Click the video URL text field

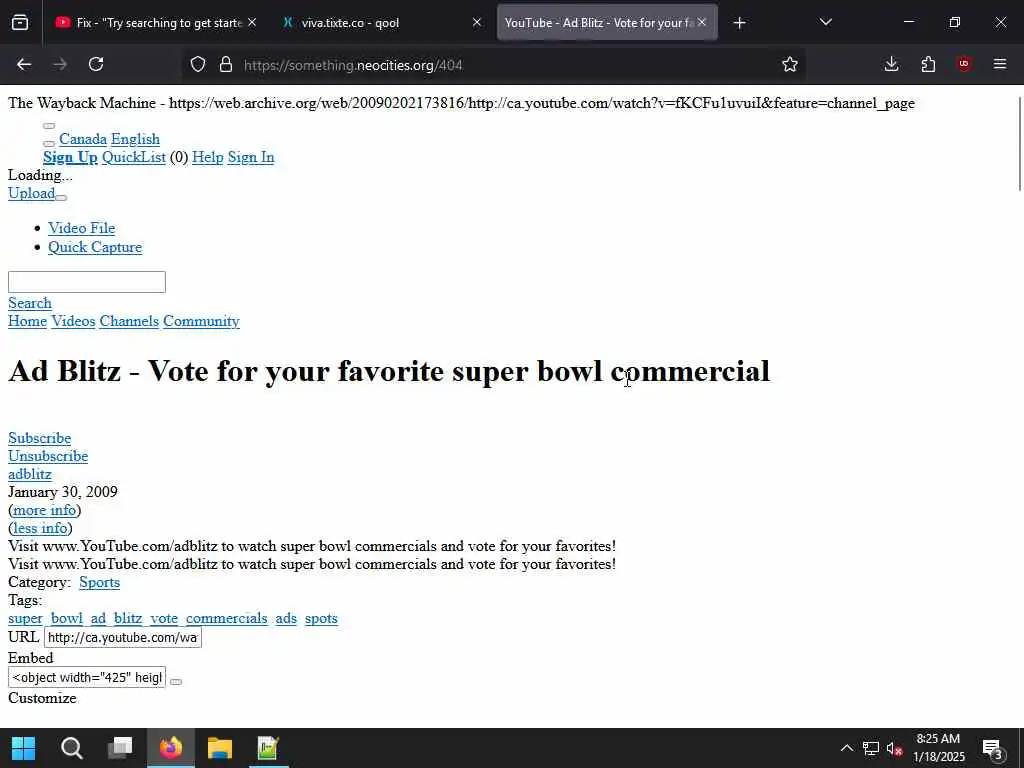tap(123, 637)
